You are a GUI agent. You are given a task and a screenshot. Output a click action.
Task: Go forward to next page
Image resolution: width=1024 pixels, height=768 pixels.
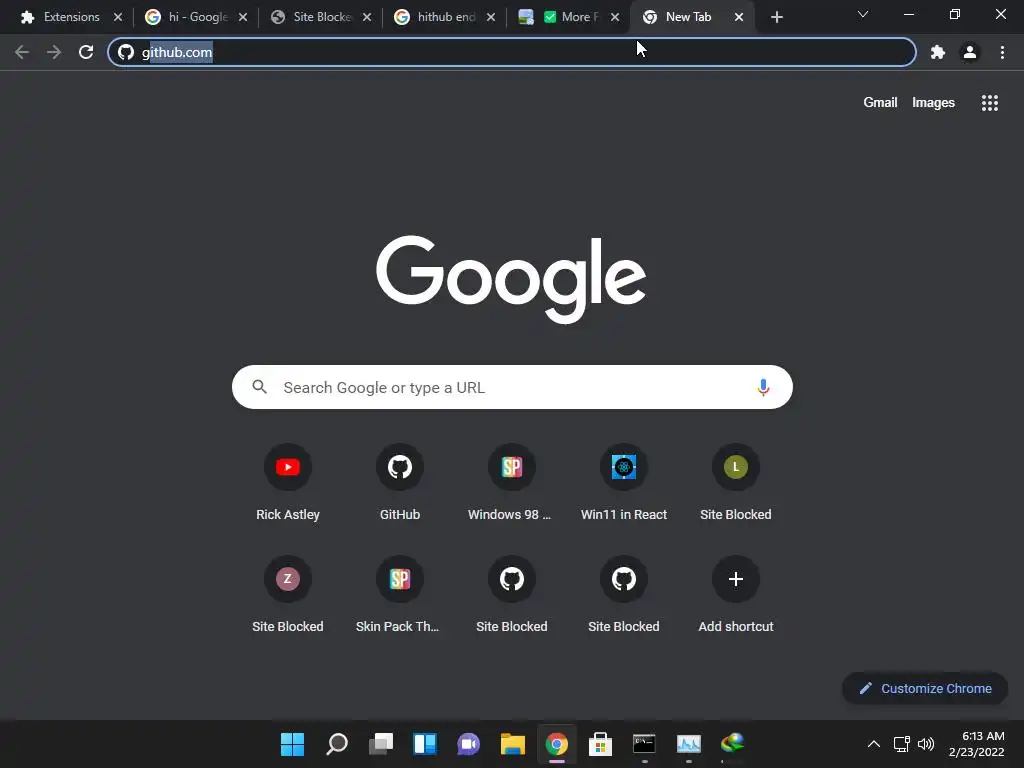pyautogui.click(x=54, y=52)
